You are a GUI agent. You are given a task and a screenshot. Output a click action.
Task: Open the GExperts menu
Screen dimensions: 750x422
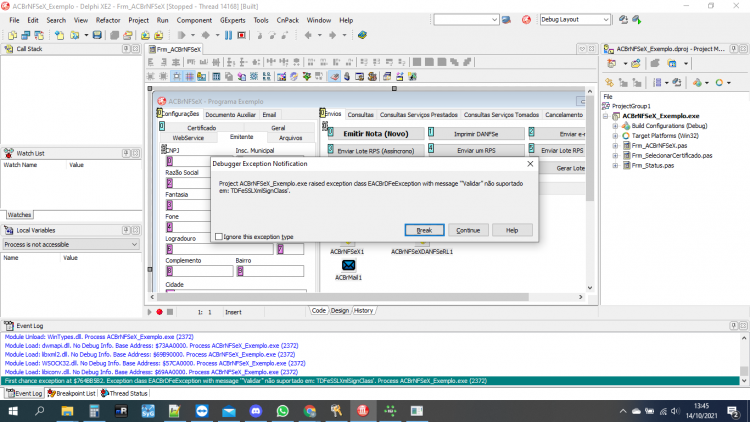[x=232, y=20]
